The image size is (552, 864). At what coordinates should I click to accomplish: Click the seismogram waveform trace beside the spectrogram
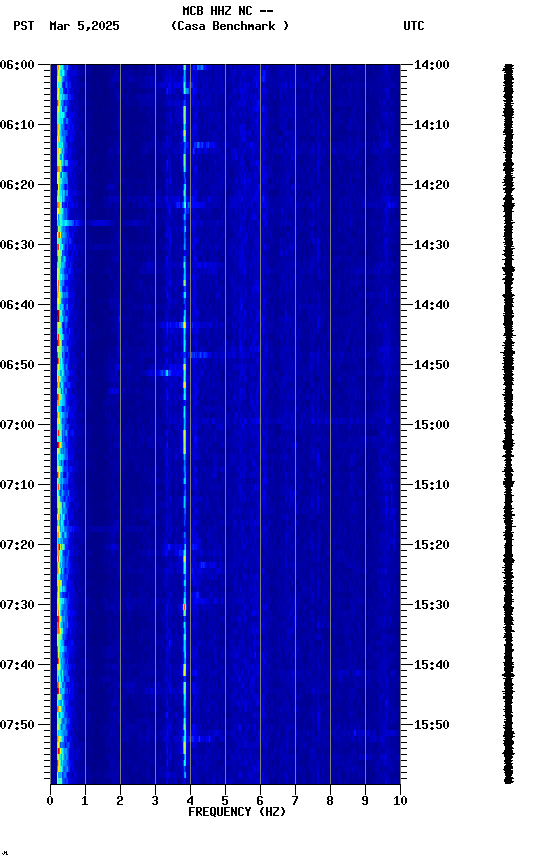pyautogui.click(x=508, y=424)
